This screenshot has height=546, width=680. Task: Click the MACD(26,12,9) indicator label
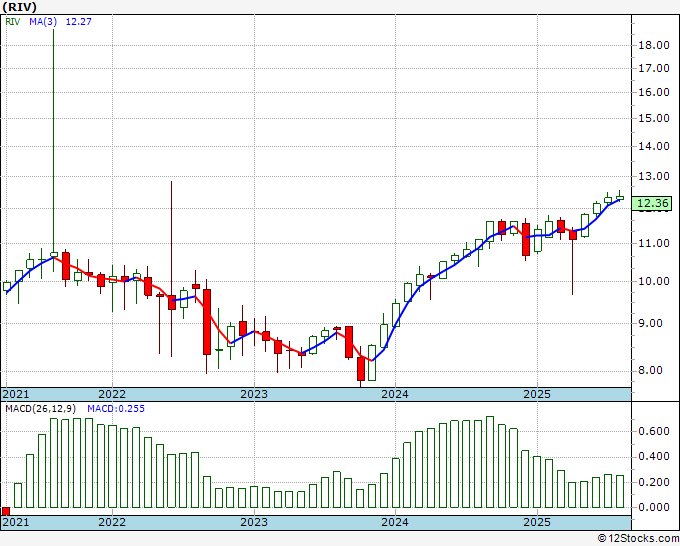tap(41, 409)
